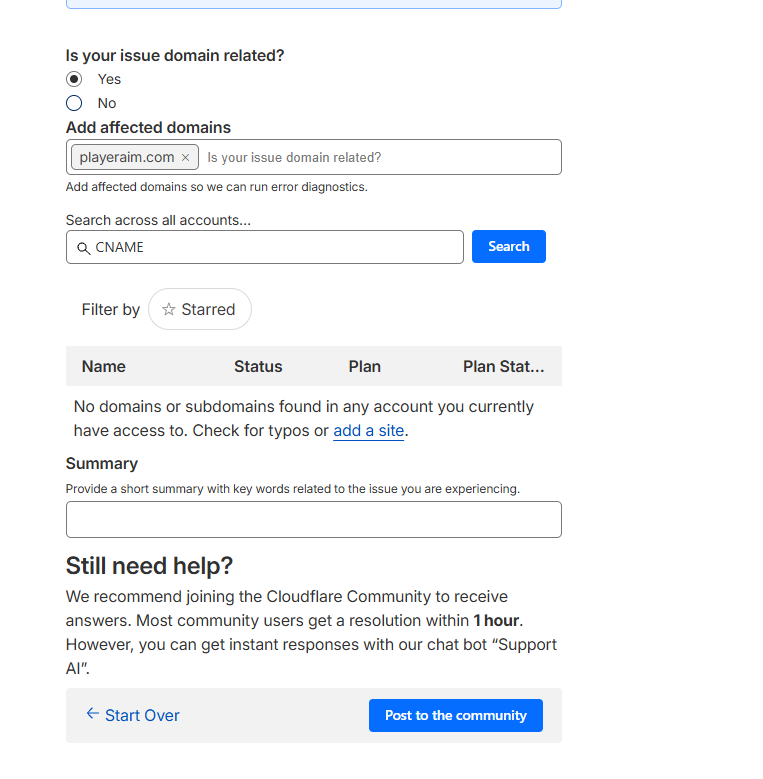Viewport: 763px width, 779px height.
Task: Click into the Summary text field
Action: [313, 520]
